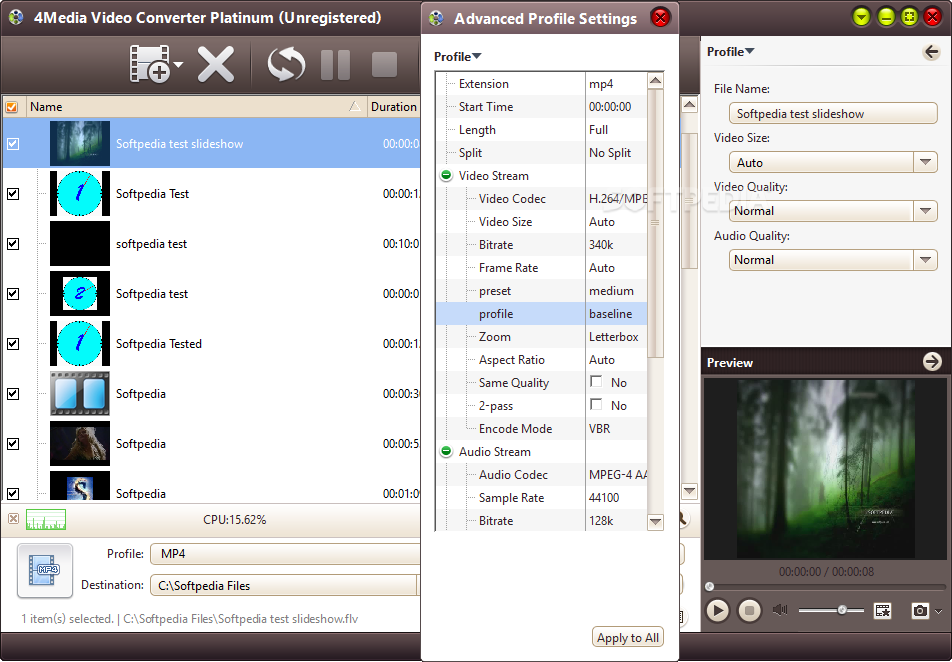
Task: Click the clip/effects icon in preview
Action: (x=883, y=610)
